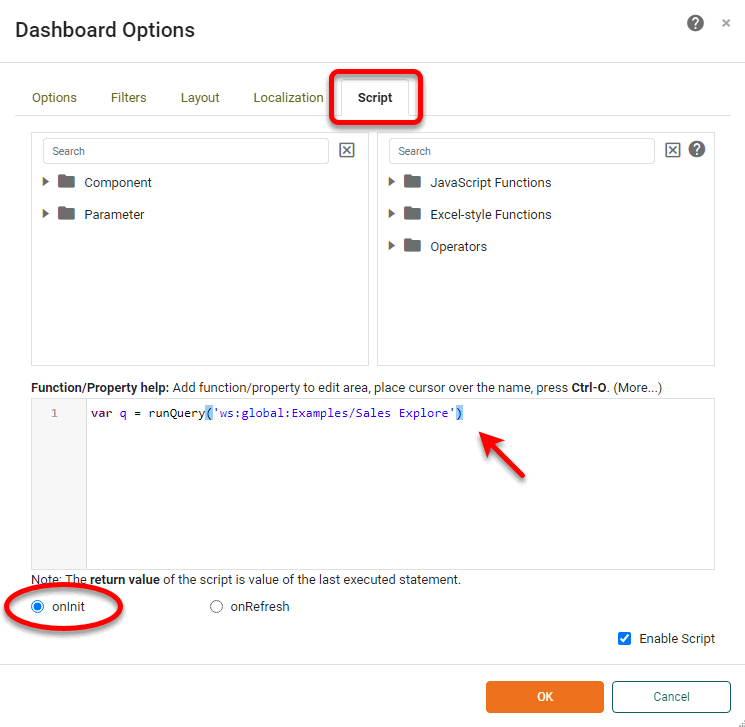This screenshot has height=727, width=745.
Task: Clear the left search box with X icon
Action: [347, 150]
